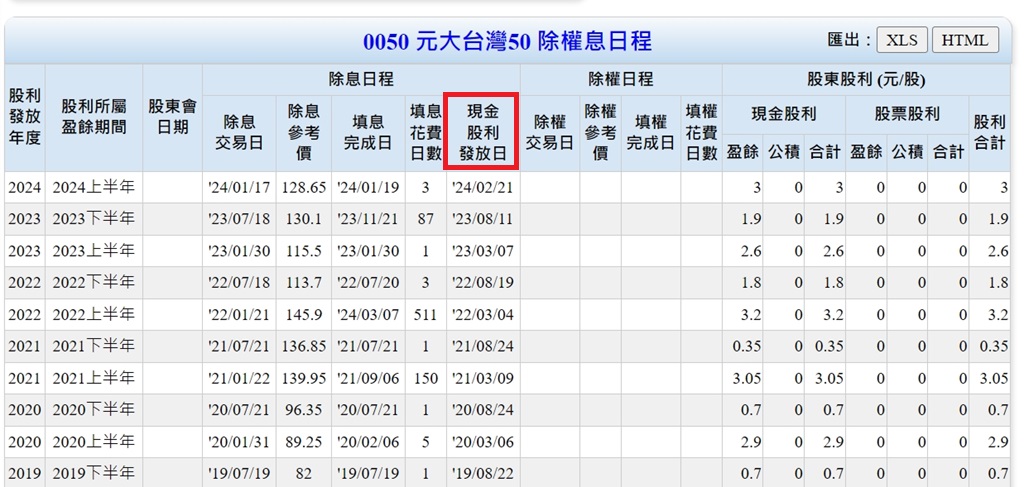Image resolution: width=1024 pixels, height=487 pixels.
Task: Click reference price 136.85
Action: click(x=304, y=347)
